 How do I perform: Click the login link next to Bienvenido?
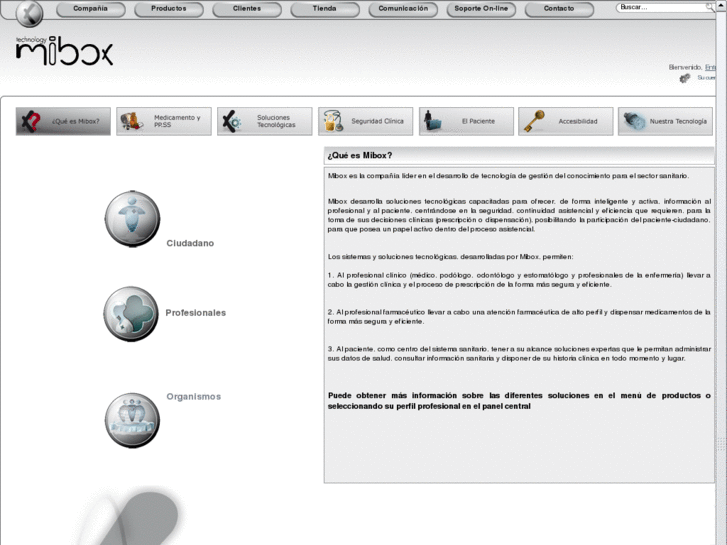[x=710, y=67]
